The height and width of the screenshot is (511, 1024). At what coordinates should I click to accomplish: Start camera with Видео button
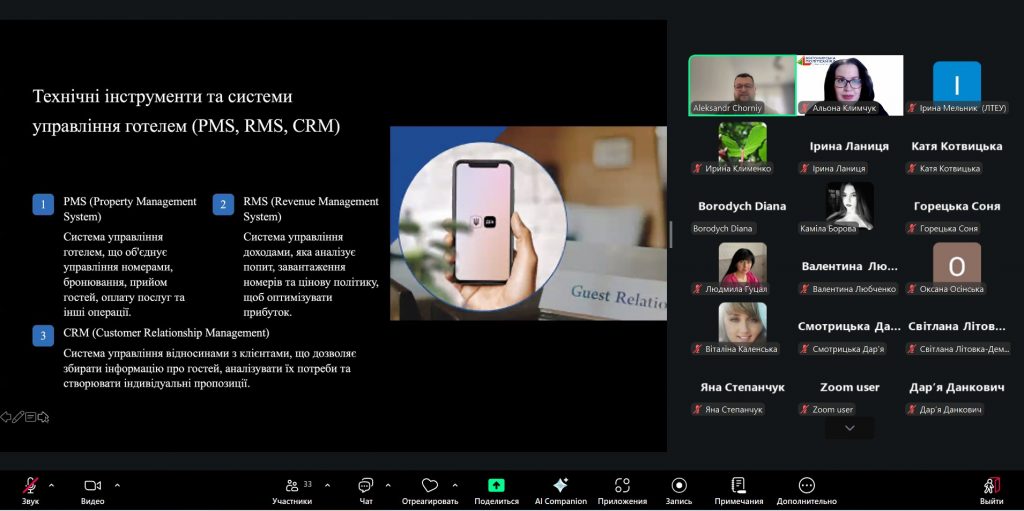coord(92,486)
